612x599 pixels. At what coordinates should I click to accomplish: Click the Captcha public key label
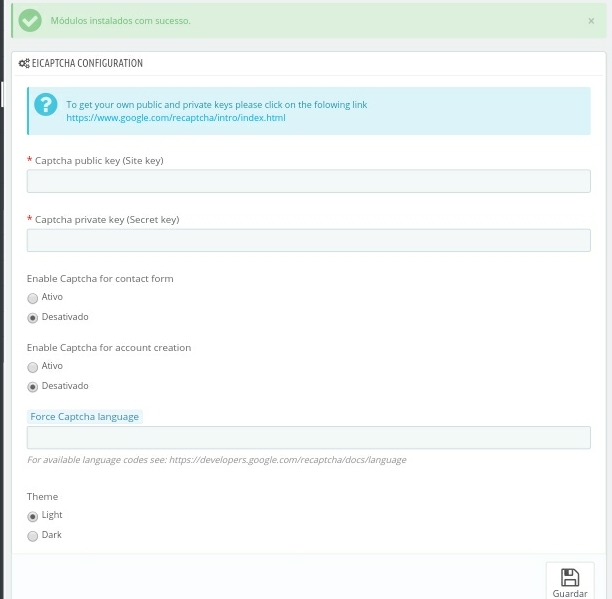click(99, 160)
